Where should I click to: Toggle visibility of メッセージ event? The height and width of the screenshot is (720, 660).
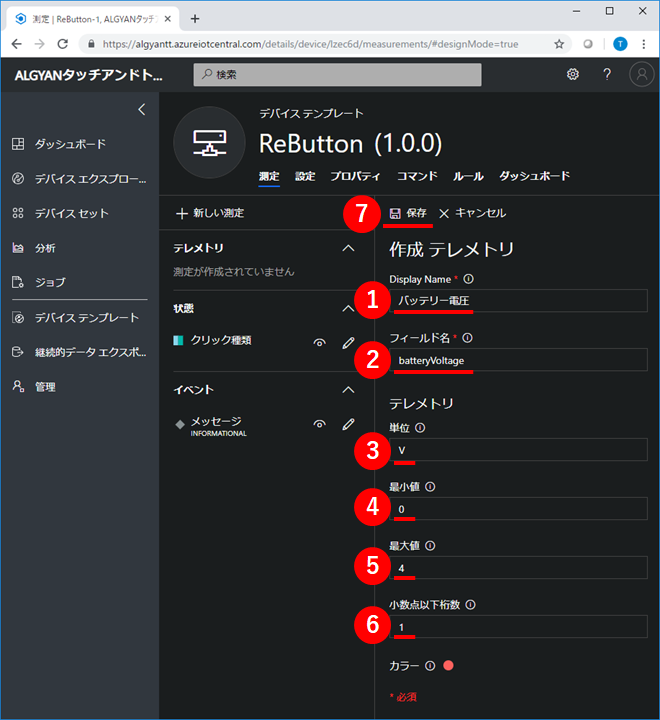320,424
